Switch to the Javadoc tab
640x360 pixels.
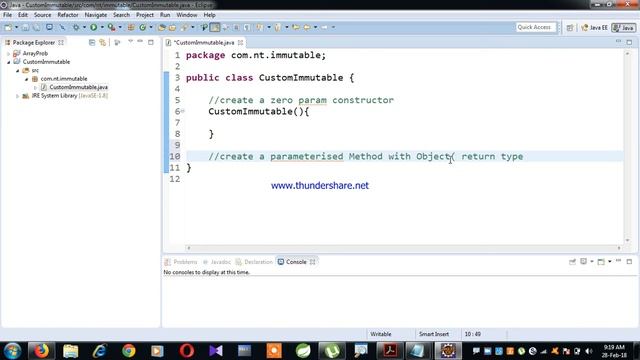point(217,262)
